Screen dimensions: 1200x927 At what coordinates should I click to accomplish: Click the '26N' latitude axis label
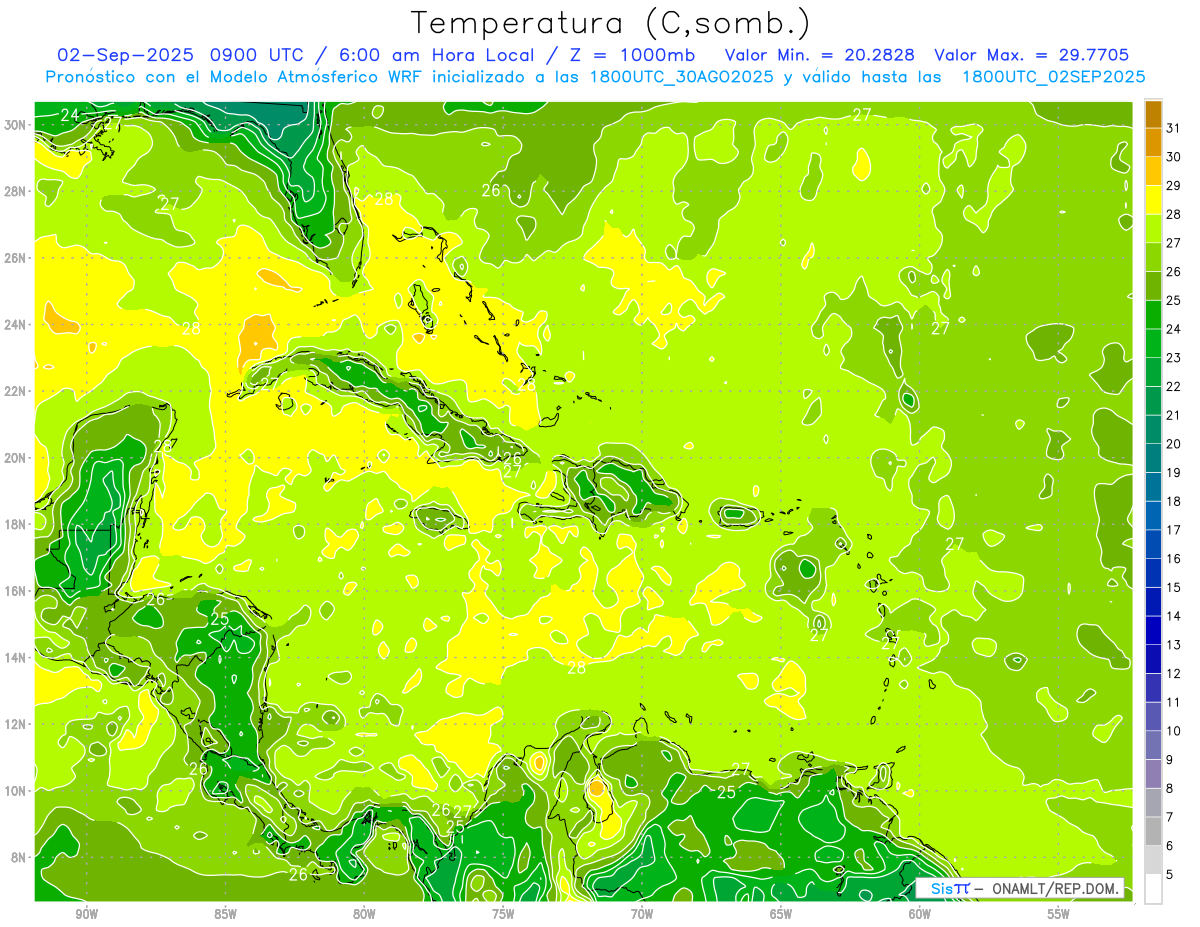[x=16, y=258]
